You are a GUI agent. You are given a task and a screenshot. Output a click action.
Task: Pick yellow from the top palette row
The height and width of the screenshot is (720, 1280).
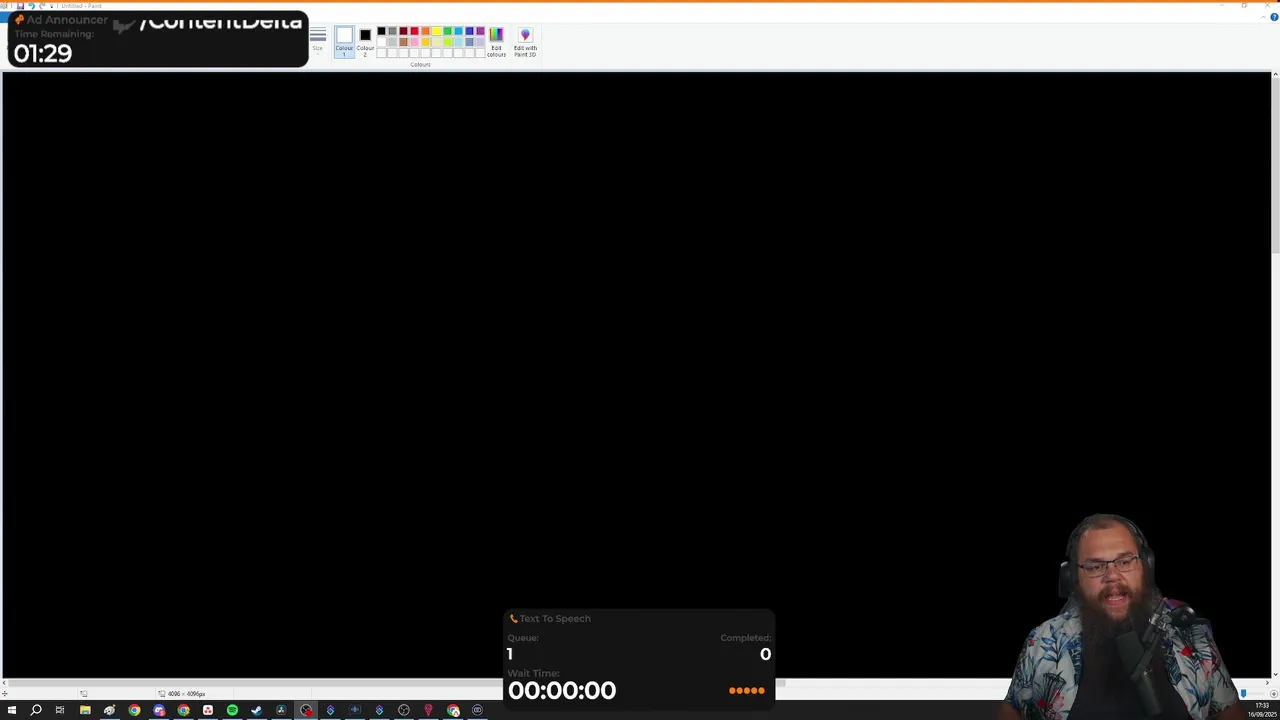coord(436,31)
